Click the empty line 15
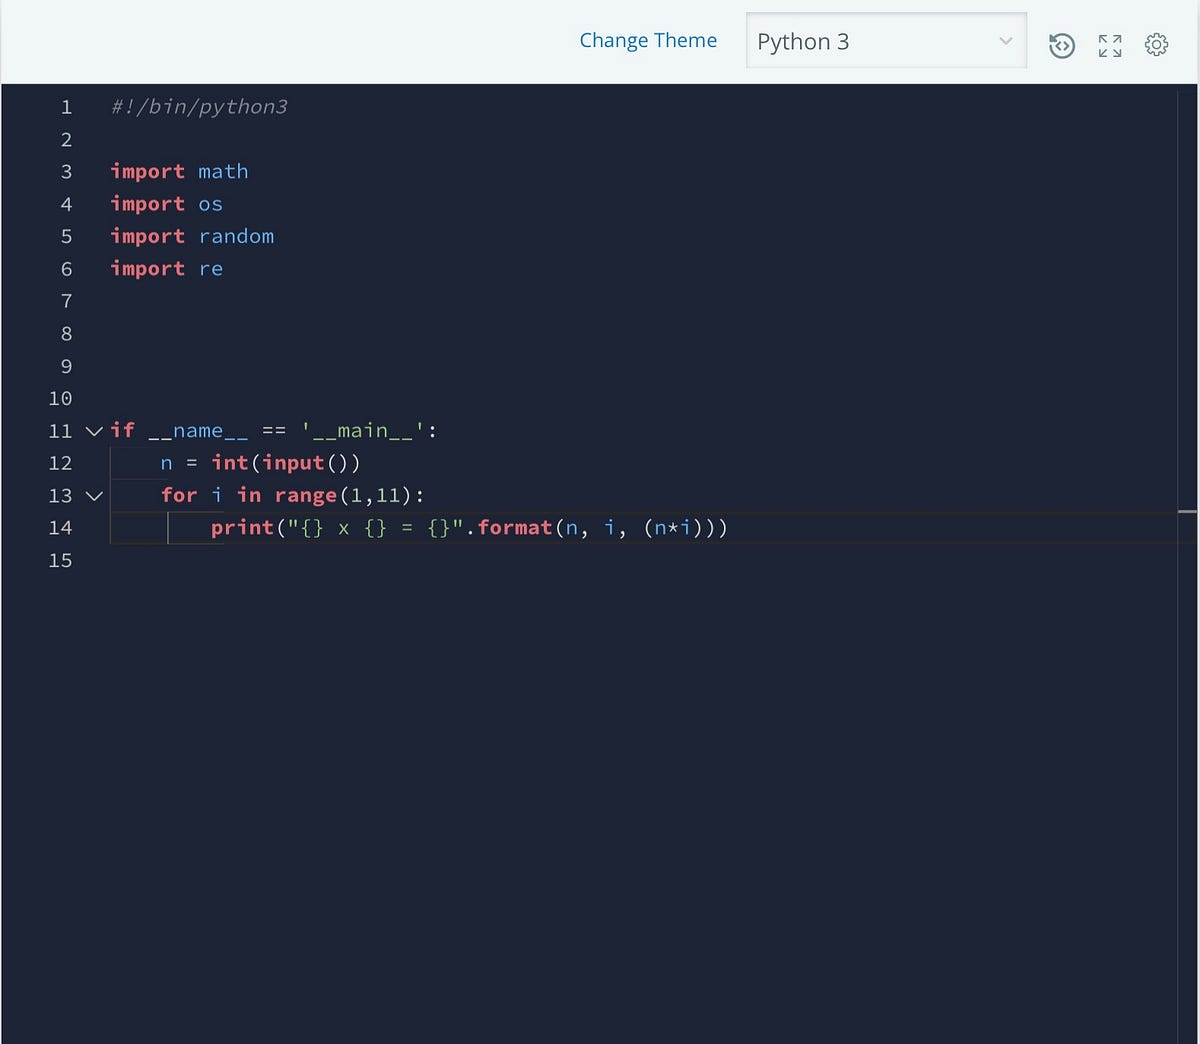 [650, 560]
